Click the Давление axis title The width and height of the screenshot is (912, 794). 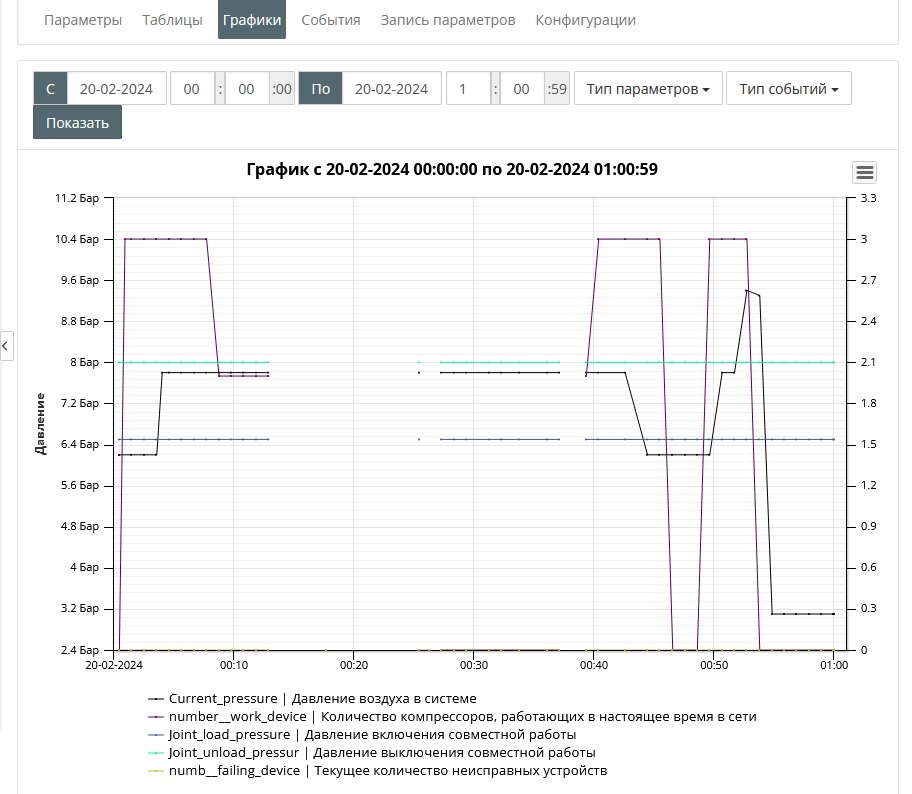(x=40, y=423)
